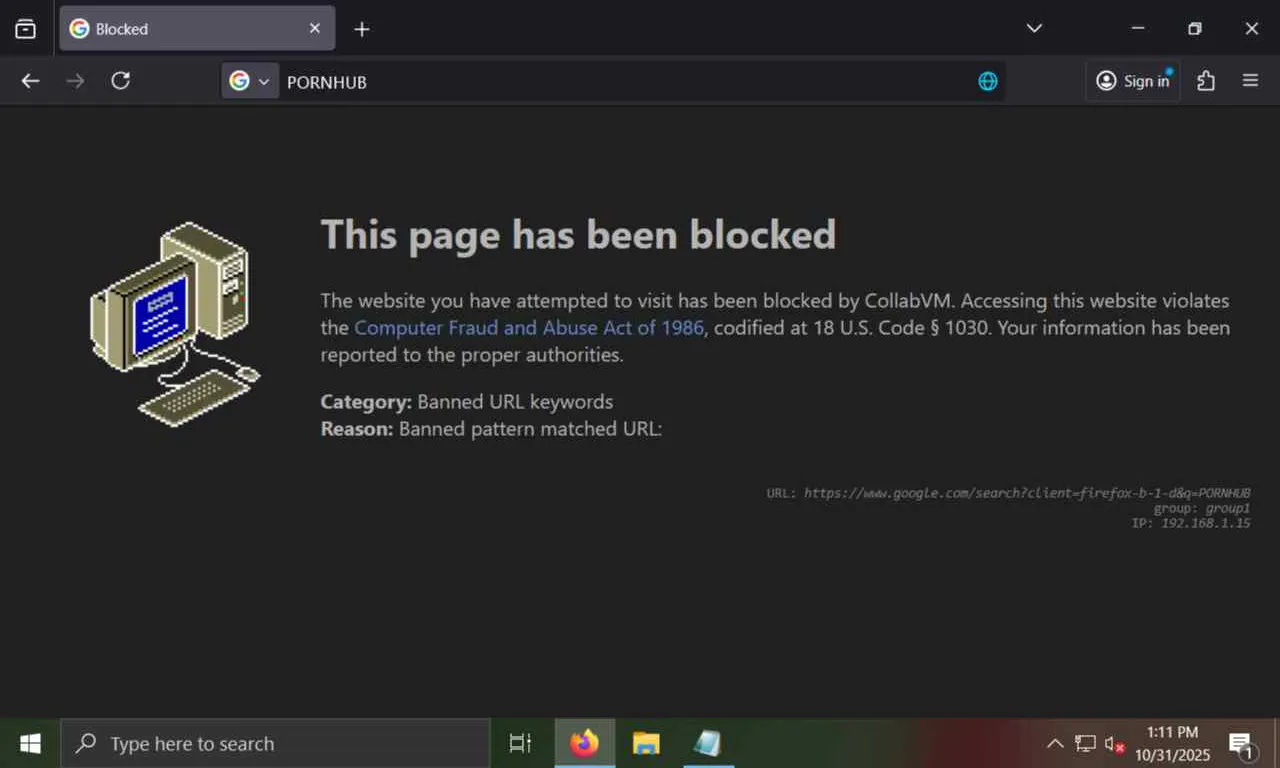Image resolution: width=1280 pixels, height=768 pixels.
Task: Open the notepad-style app on taskbar
Action: click(707, 743)
